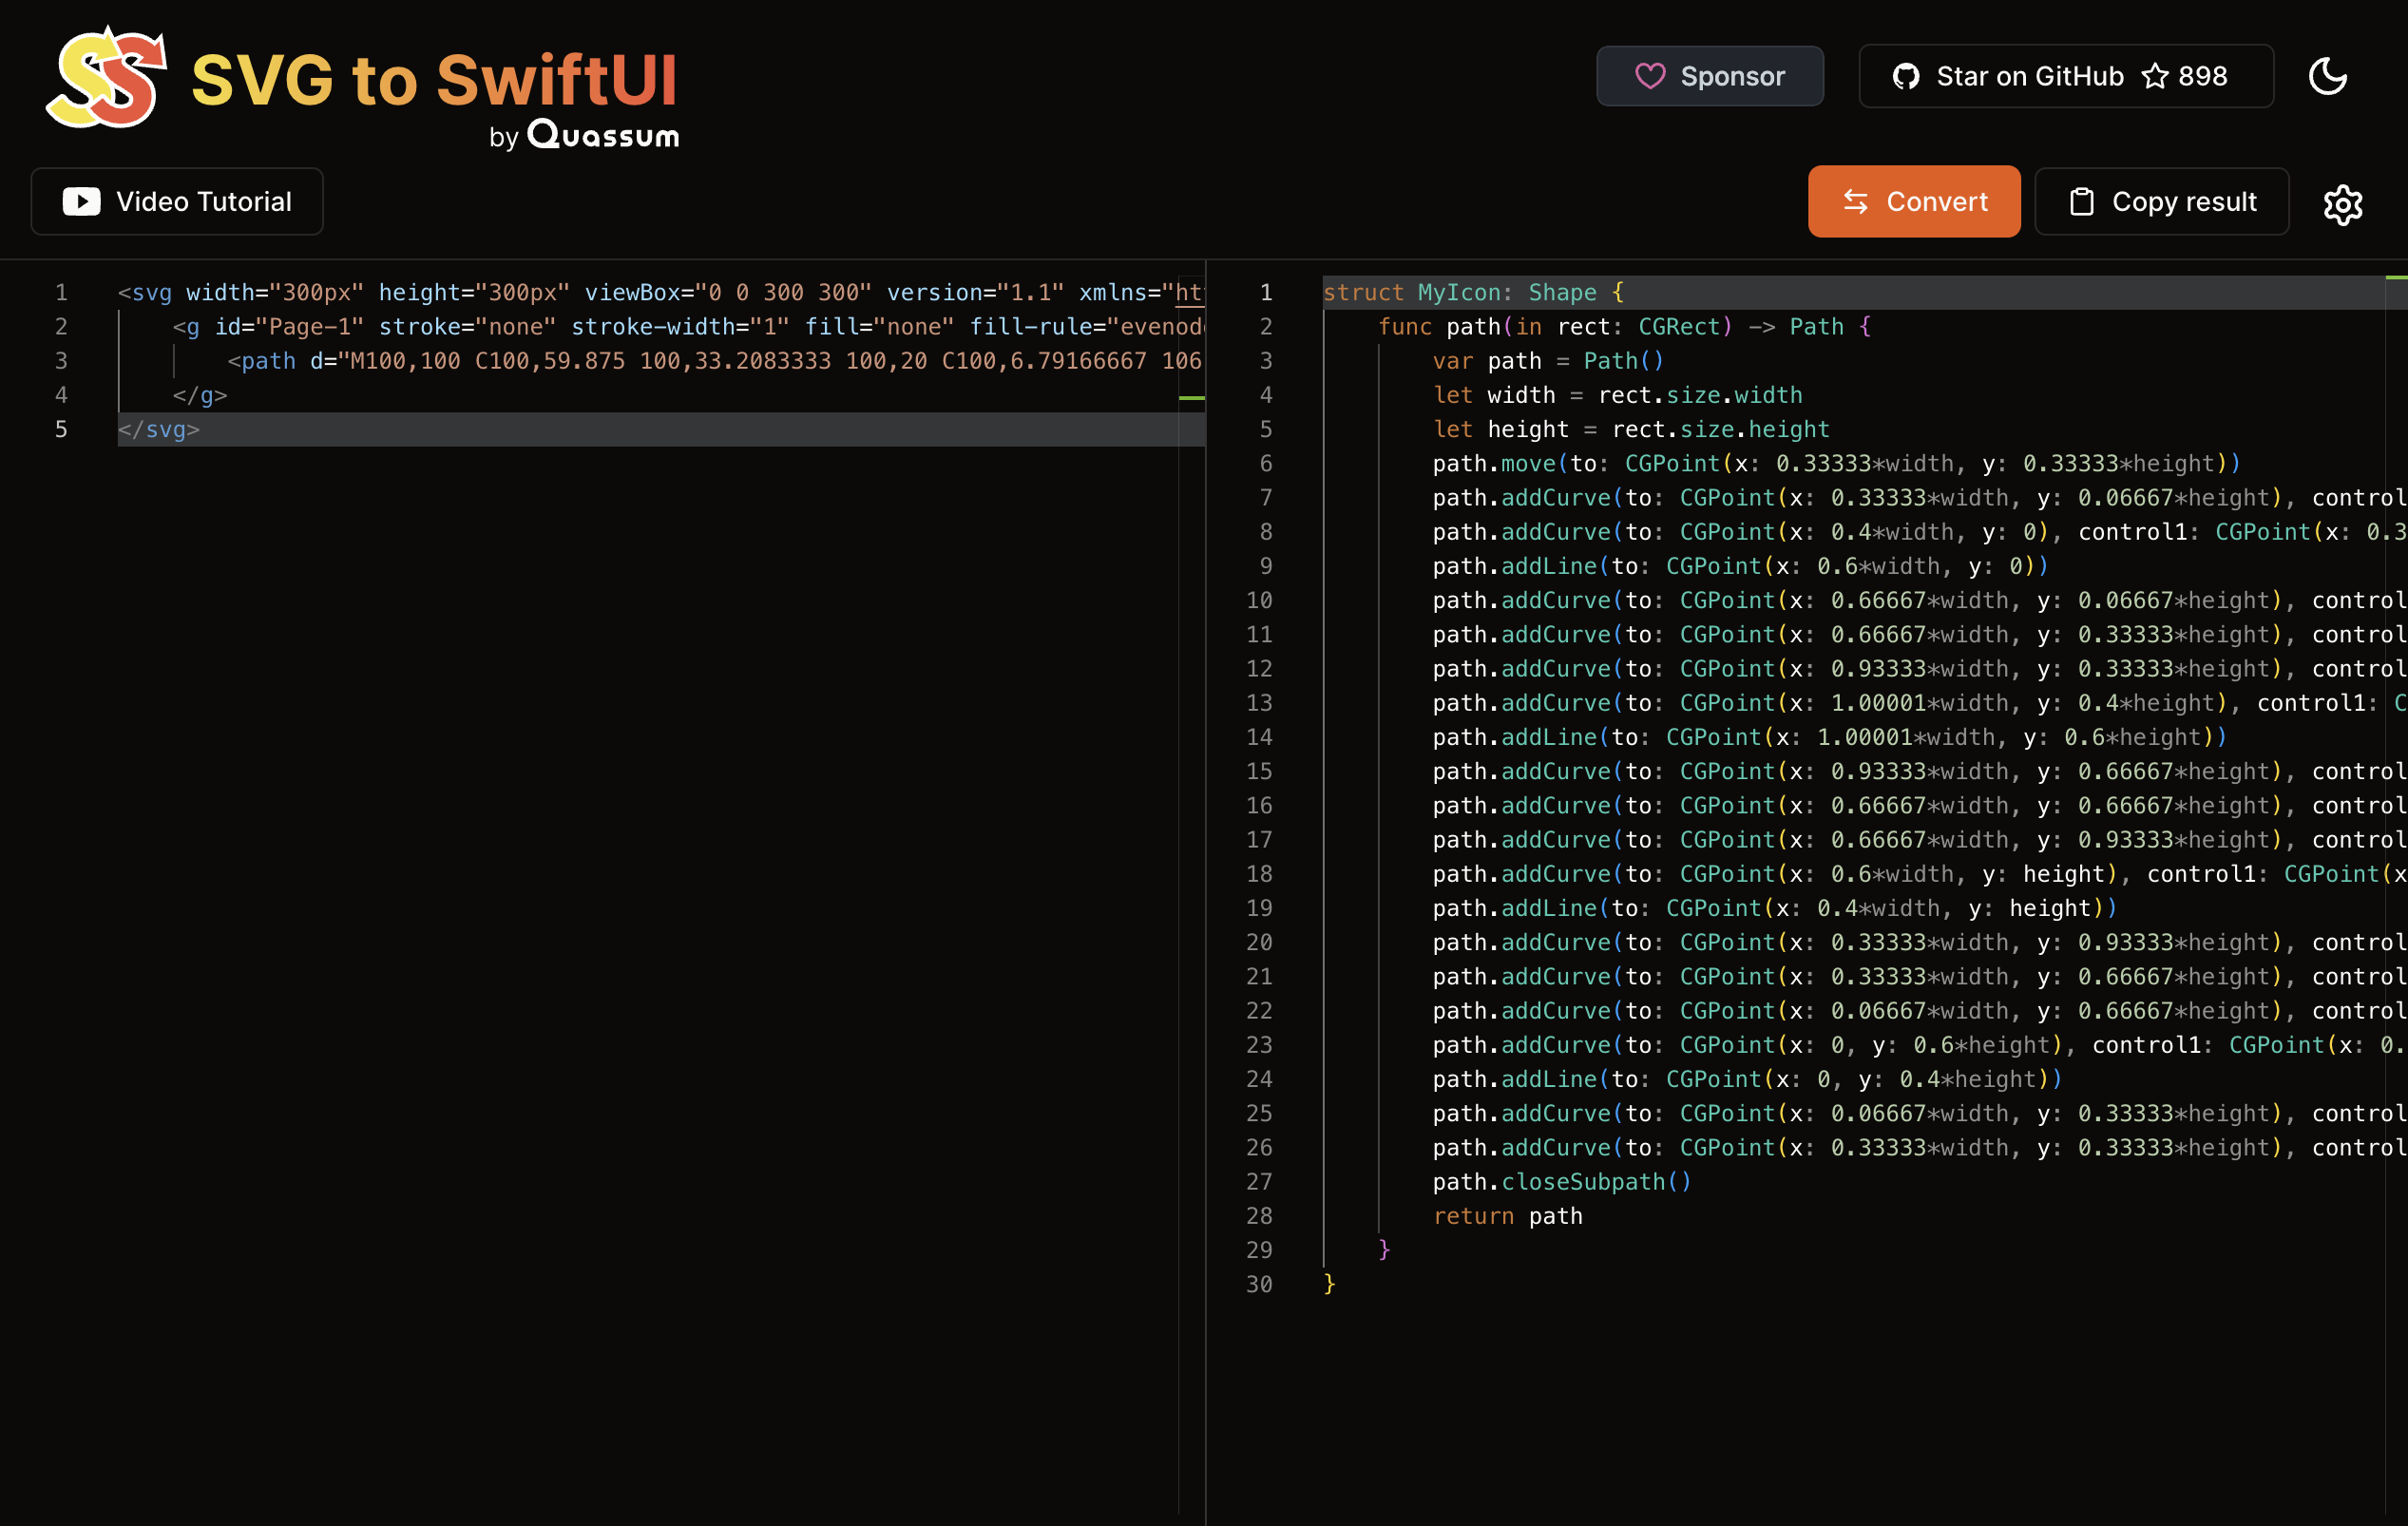Image resolution: width=2408 pixels, height=1526 pixels.
Task: Click var path = Path() line
Action: click(1548, 360)
